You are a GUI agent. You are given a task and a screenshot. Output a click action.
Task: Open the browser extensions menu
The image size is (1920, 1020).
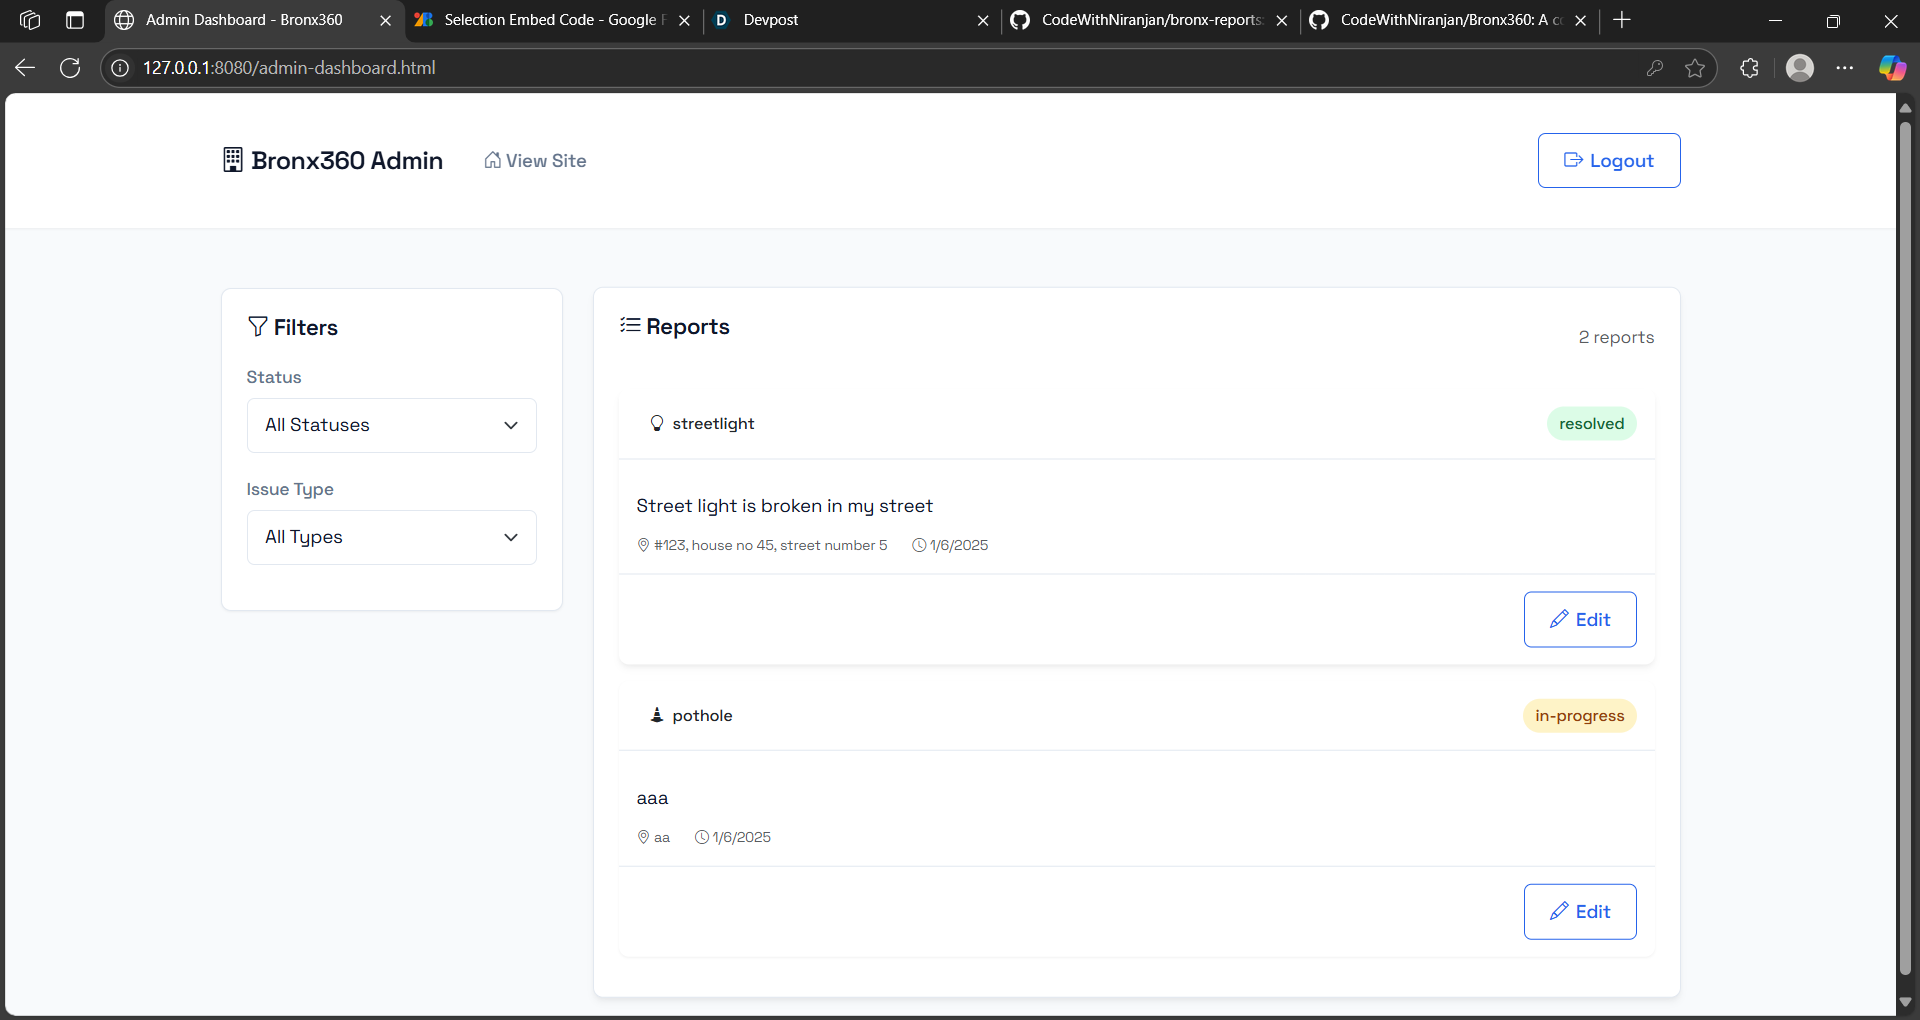point(1749,68)
